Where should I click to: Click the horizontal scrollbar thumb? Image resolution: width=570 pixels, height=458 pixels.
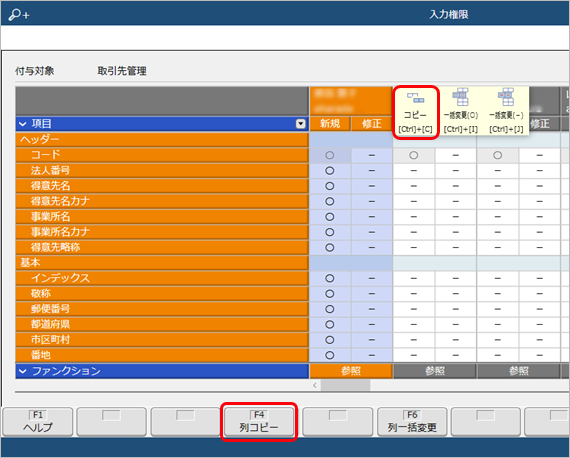click(345, 385)
